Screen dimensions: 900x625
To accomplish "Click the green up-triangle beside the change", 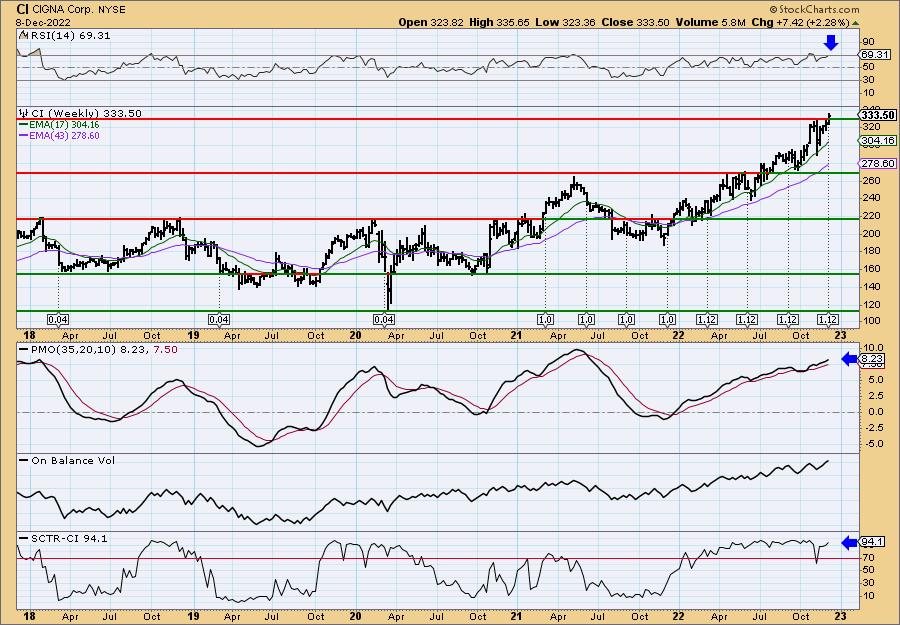I will point(856,23).
